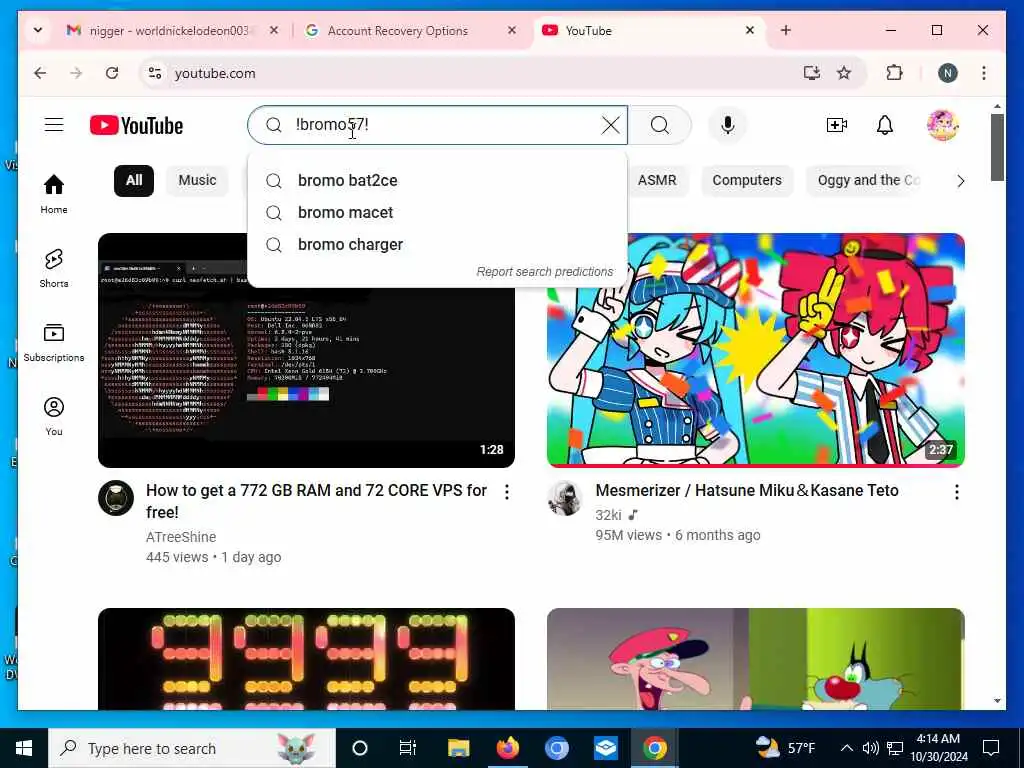This screenshot has height=768, width=1024.
Task: Start voice search with the microphone
Action: coord(728,125)
